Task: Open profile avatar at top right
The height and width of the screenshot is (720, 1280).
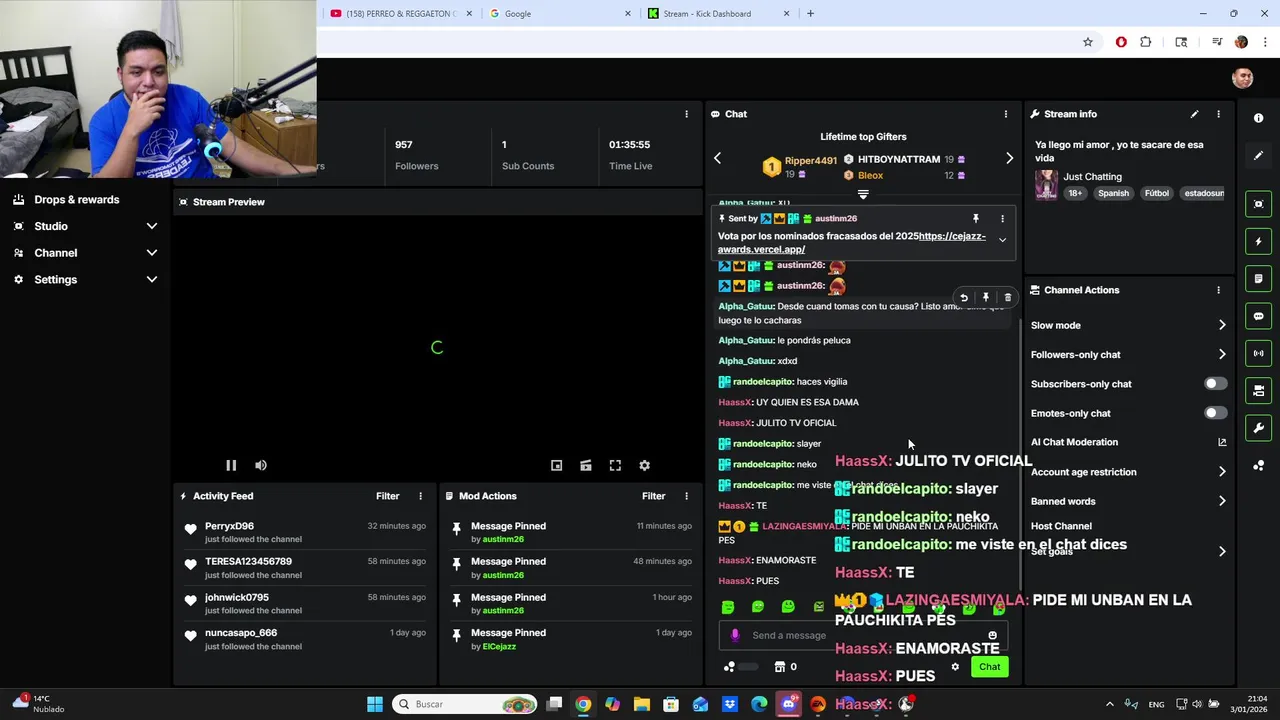Action: point(1243,79)
